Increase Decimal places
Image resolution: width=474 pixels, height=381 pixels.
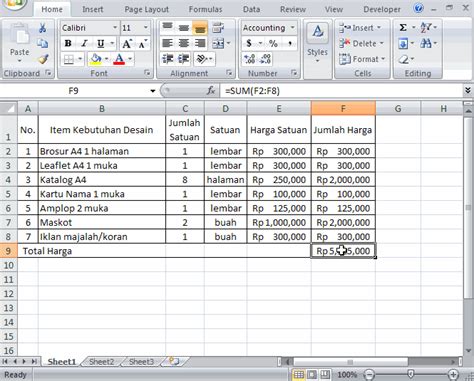250,59
